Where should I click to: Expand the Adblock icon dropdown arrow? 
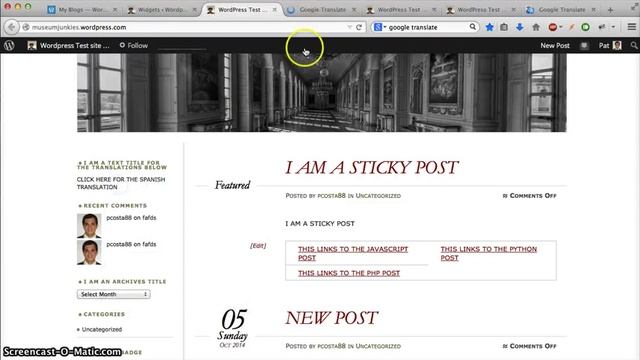561,27
